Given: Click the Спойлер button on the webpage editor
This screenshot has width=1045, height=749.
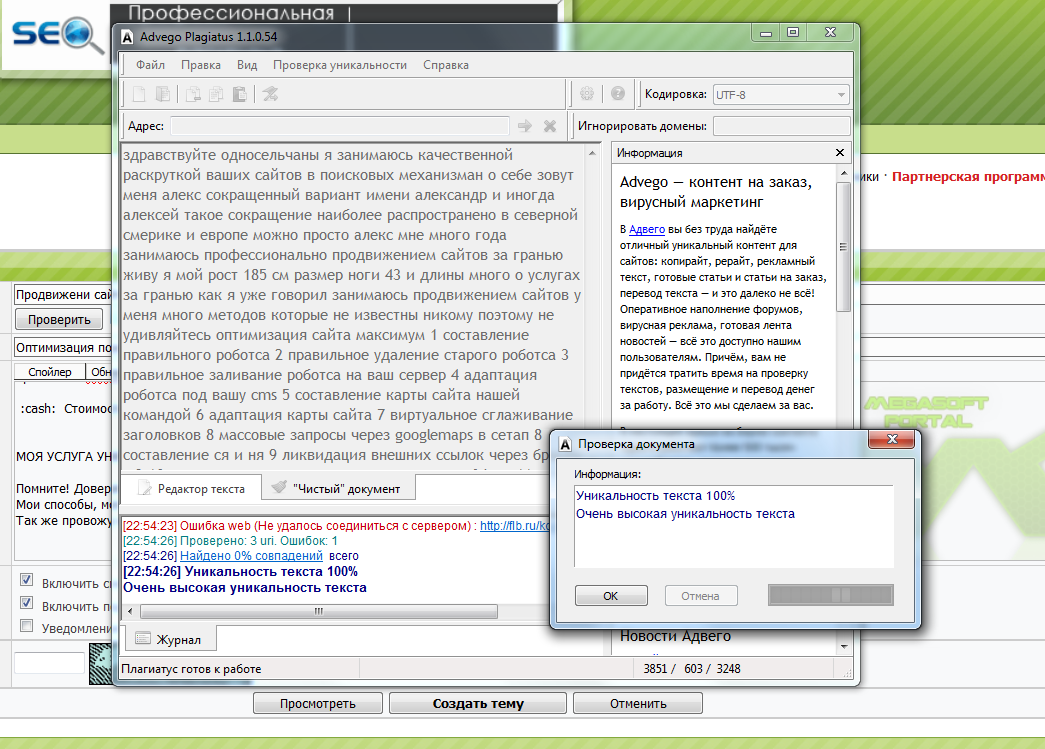Looking at the screenshot, I should click(x=50, y=372).
